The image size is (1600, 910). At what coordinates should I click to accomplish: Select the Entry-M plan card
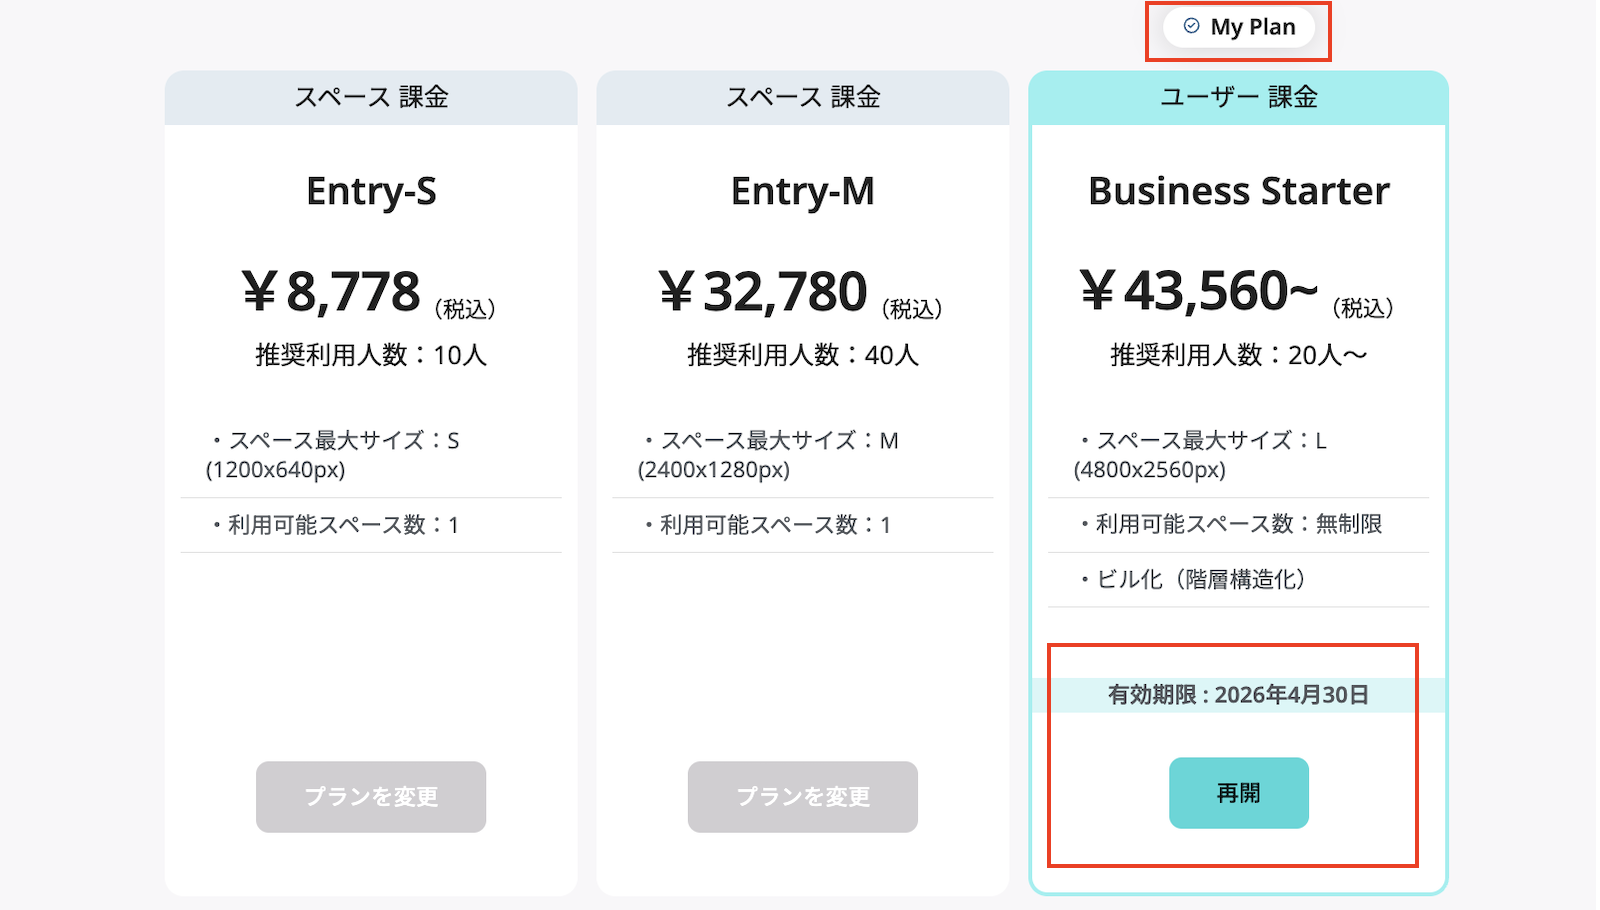pos(803,480)
